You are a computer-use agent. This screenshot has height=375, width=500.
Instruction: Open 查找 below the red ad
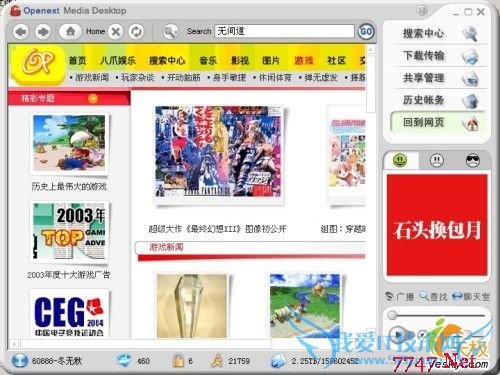point(433,296)
